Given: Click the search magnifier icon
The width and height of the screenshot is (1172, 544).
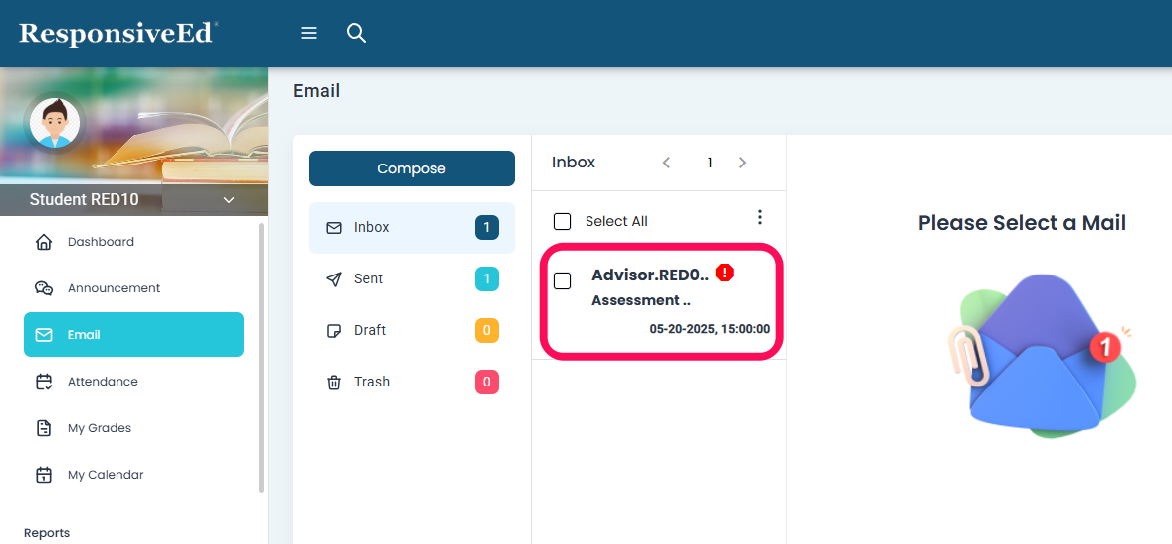Looking at the screenshot, I should coord(356,33).
